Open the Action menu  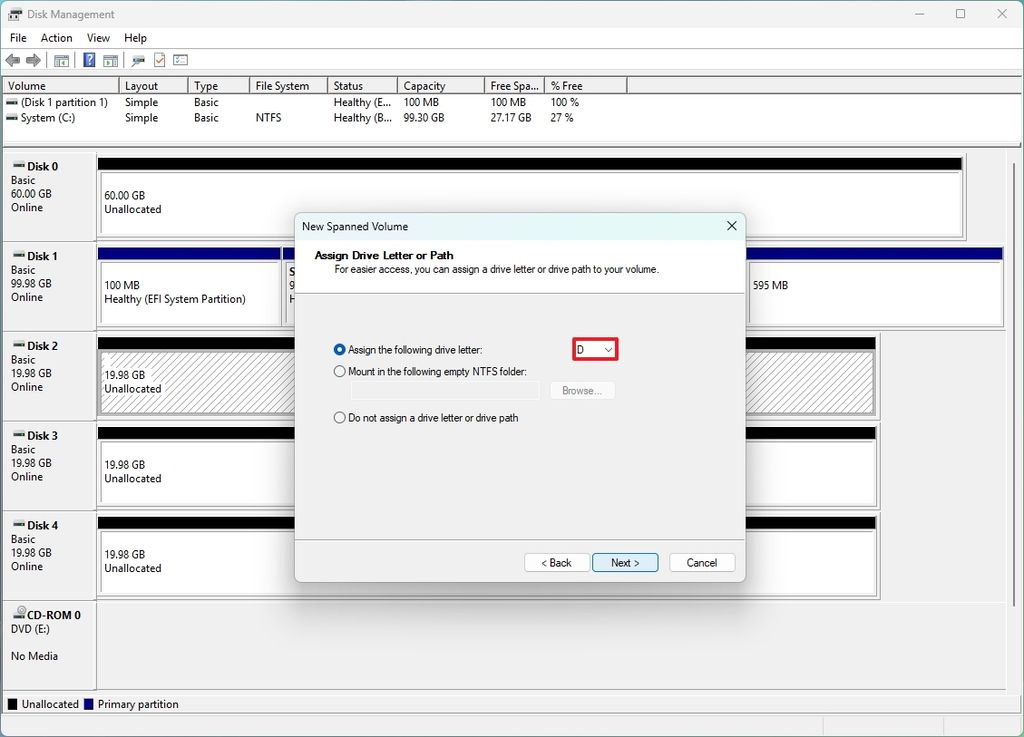(x=56, y=38)
